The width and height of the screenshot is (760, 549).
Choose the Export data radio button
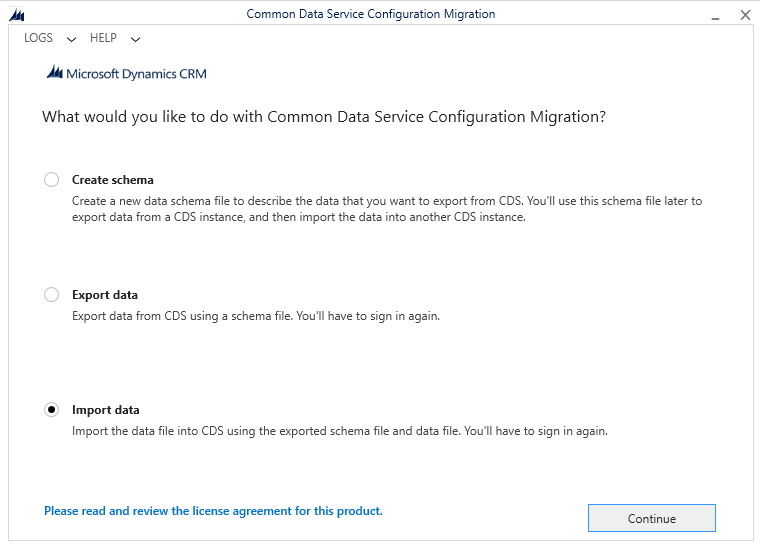tap(51, 295)
